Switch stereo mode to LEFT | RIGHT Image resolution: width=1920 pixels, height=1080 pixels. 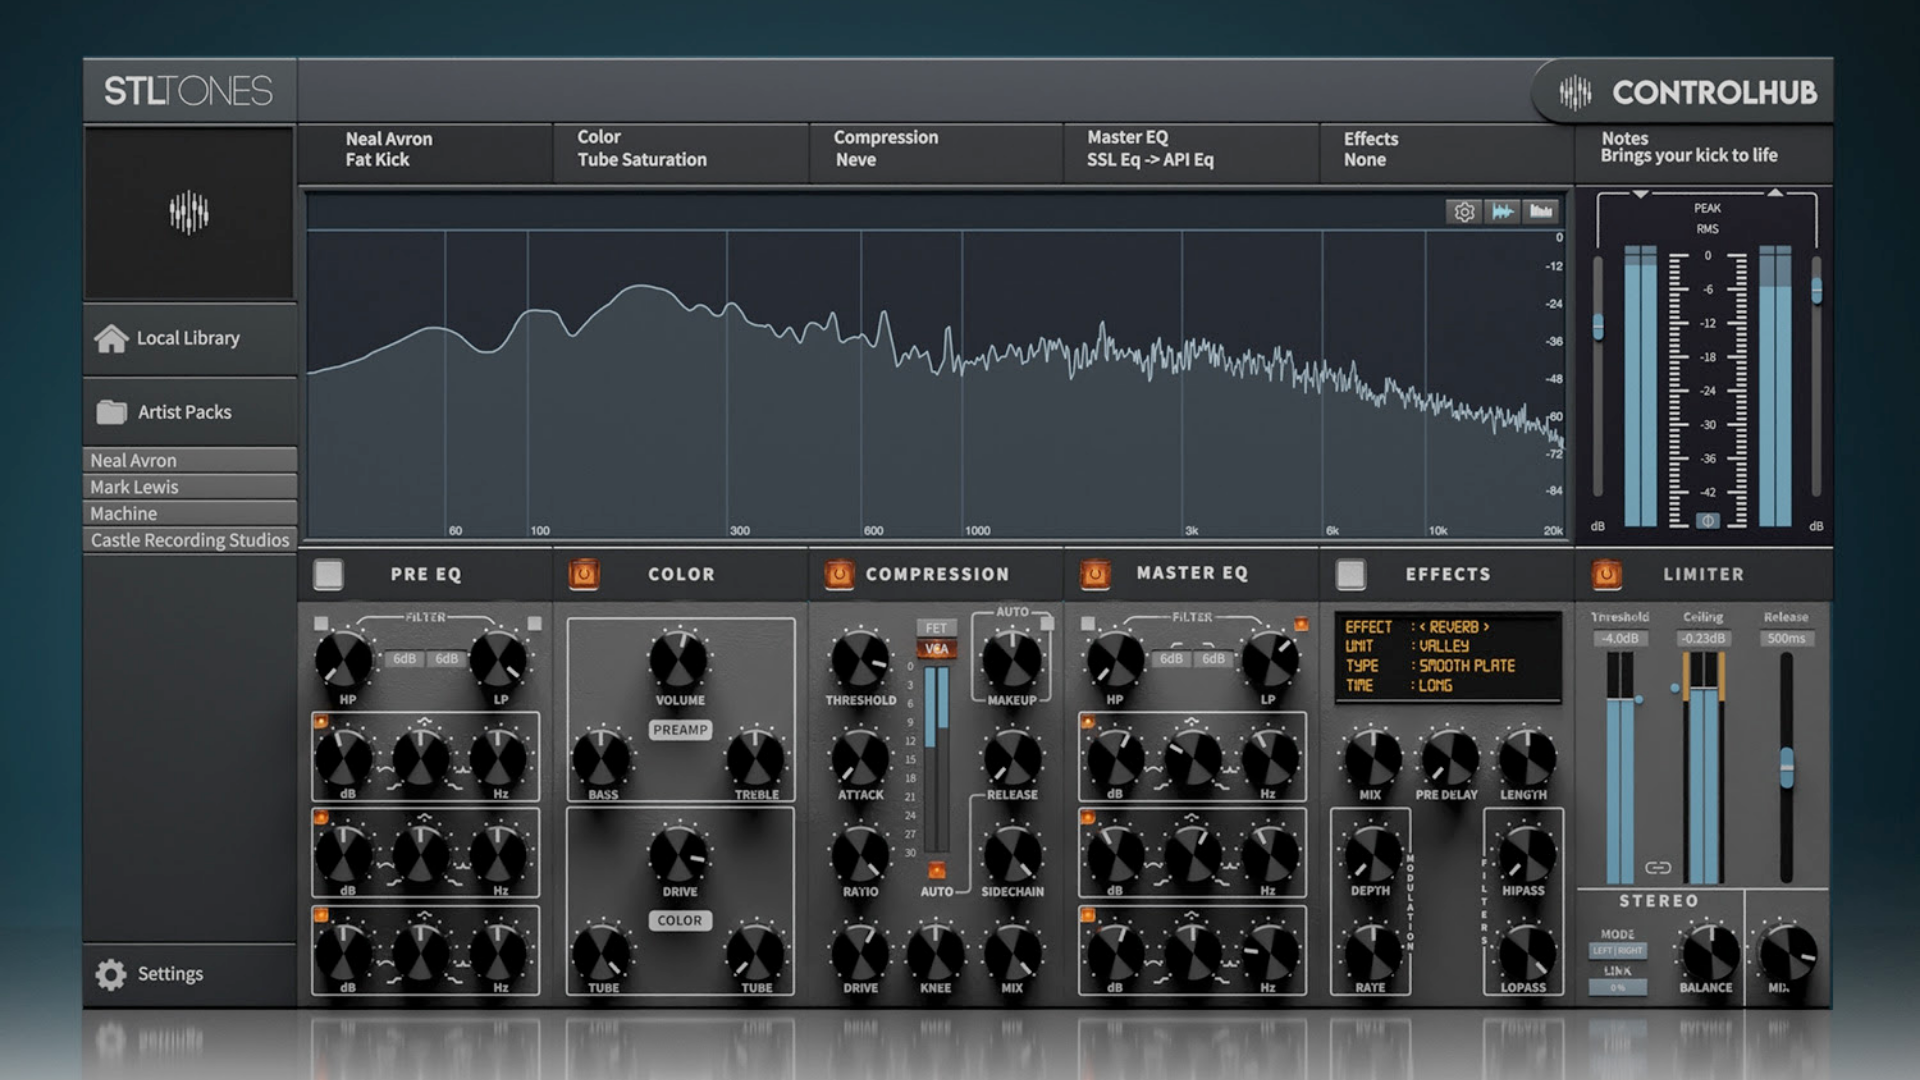[x=1618, y=951]
